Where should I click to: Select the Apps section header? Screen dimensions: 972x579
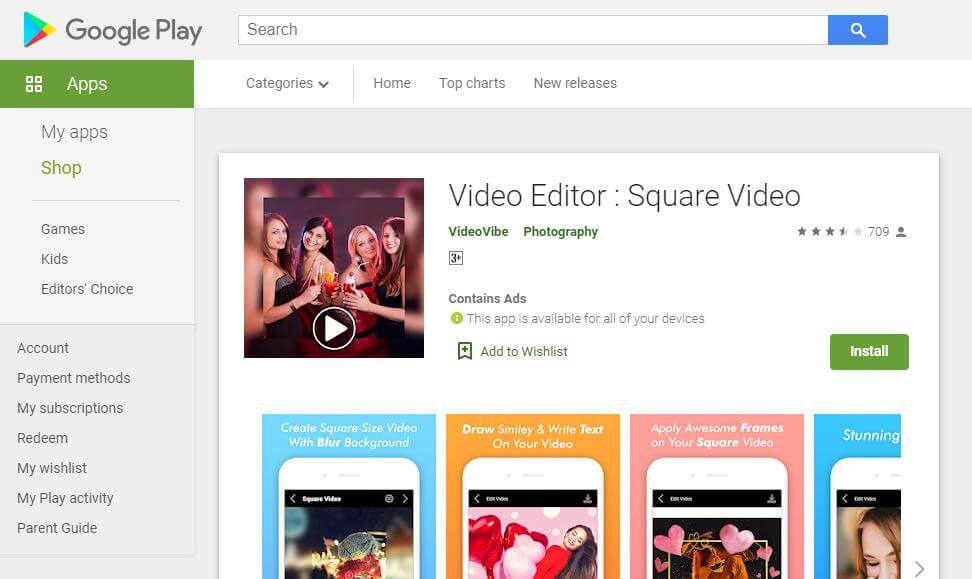pyautogui.click(x=97, y=84)
